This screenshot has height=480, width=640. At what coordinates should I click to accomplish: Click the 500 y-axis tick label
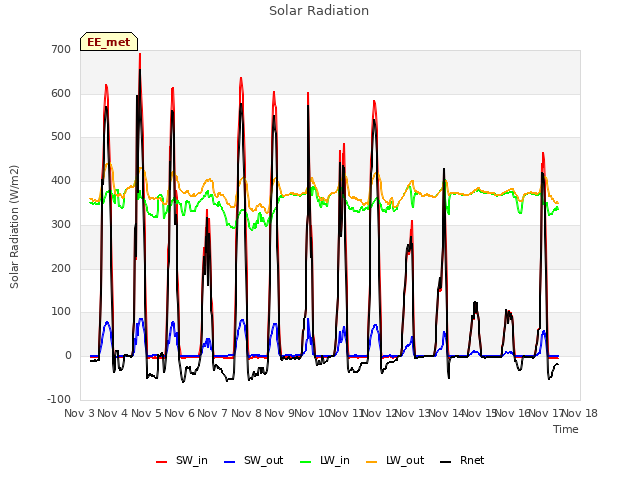[61, 137]
